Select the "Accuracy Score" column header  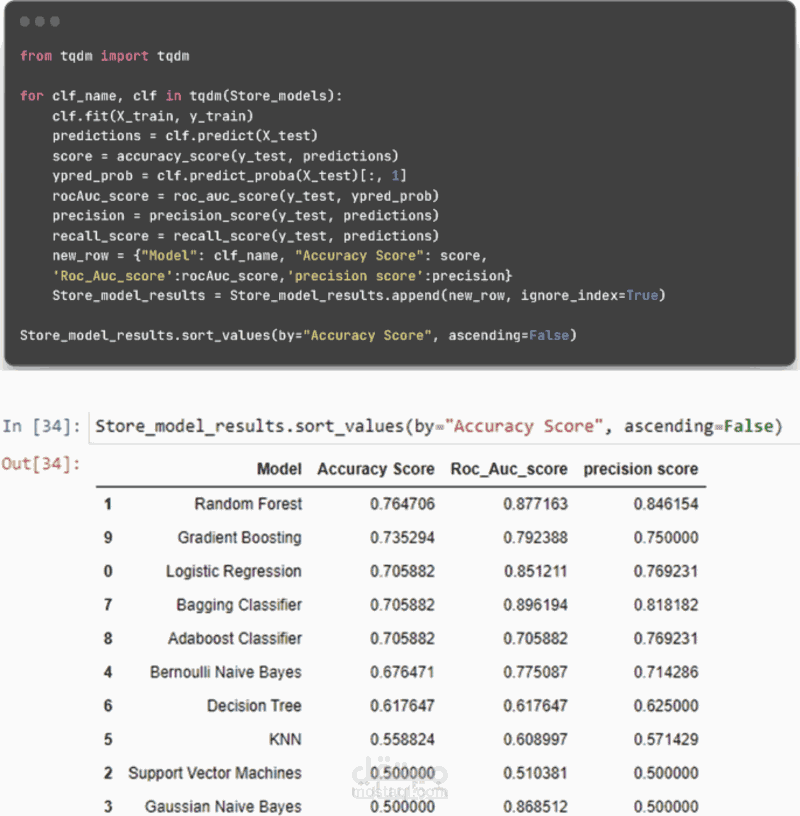click(376, 468)
